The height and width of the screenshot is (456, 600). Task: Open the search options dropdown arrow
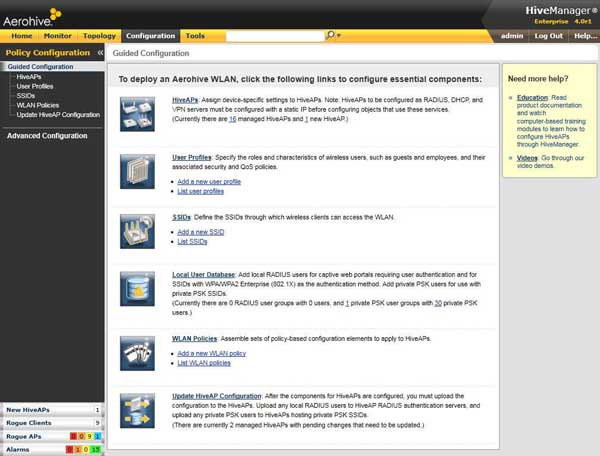[339, 36]
